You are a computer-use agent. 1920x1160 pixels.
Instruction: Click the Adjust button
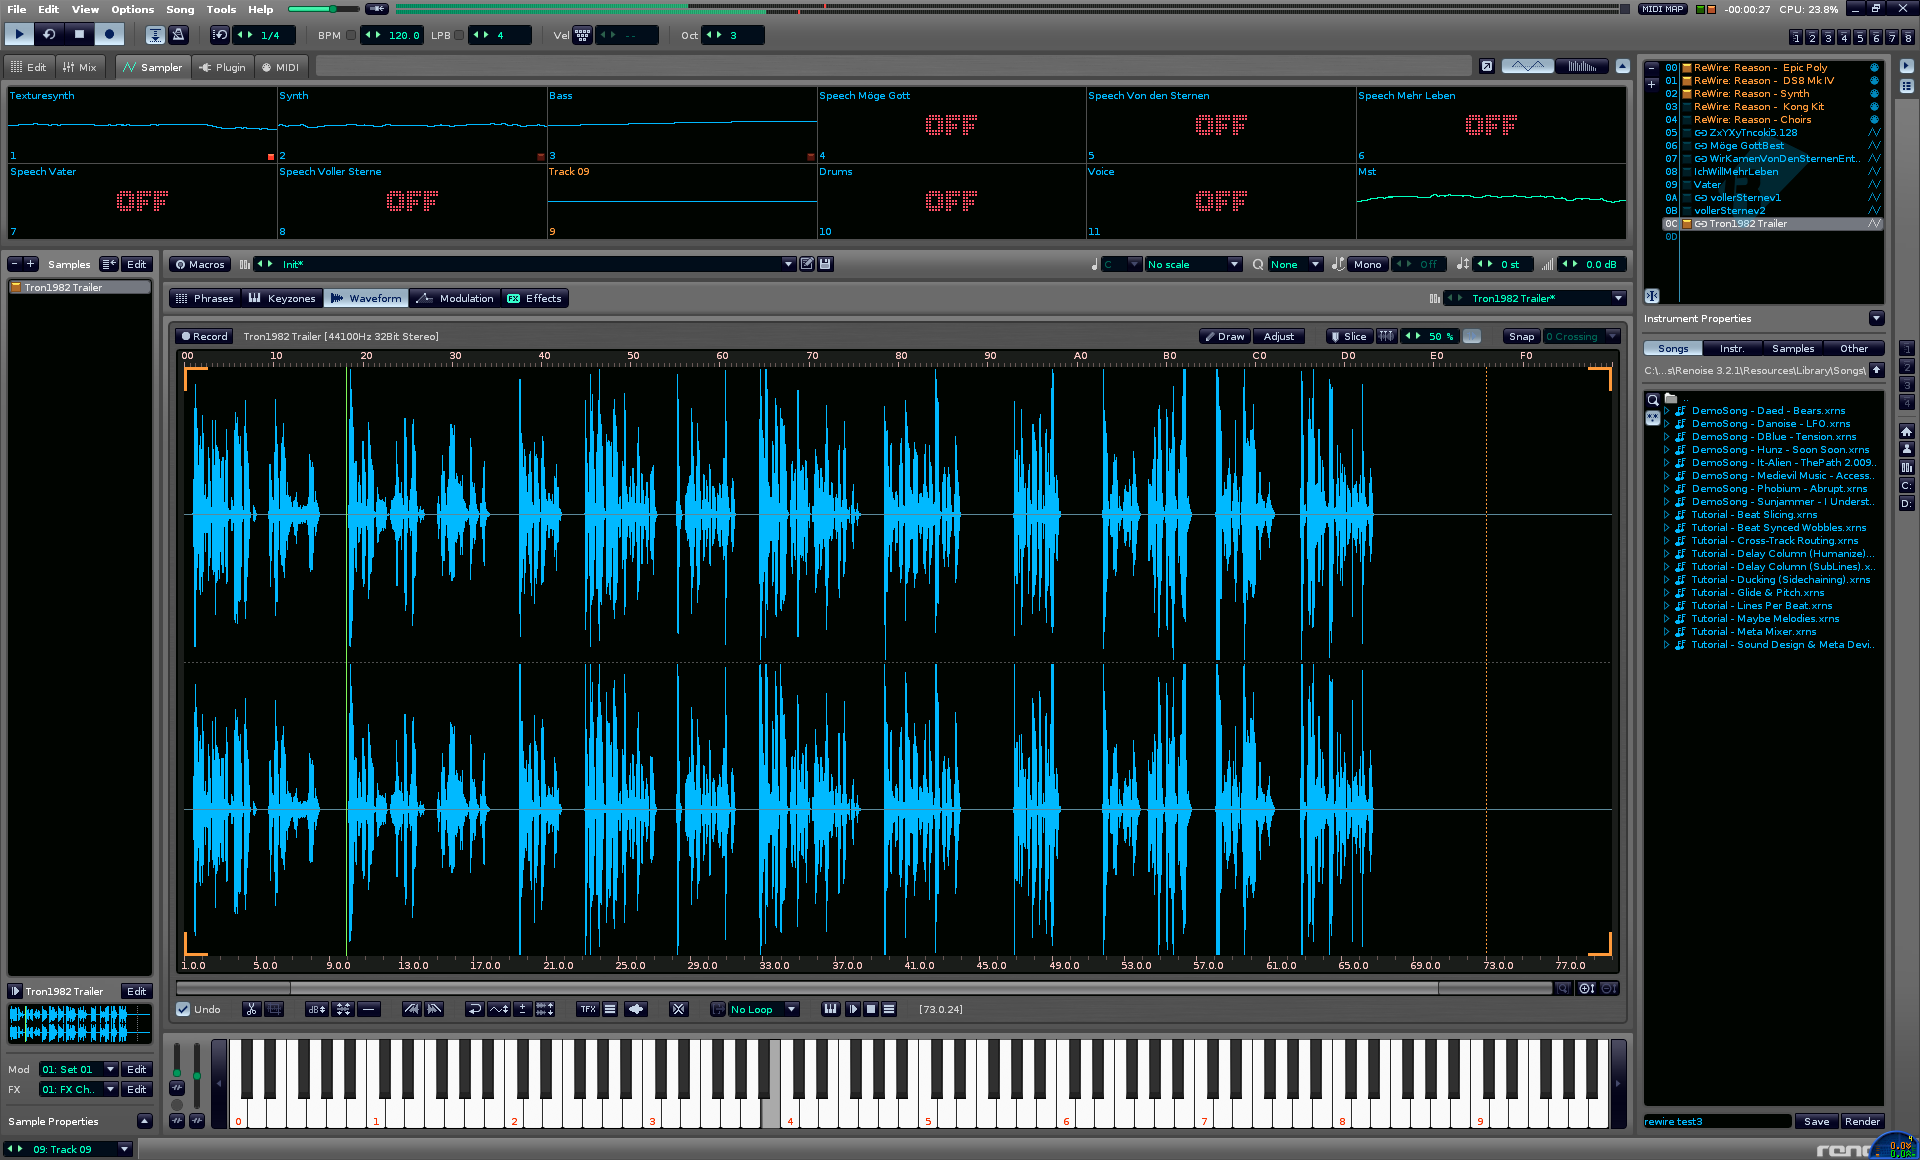pos(1278,336)
